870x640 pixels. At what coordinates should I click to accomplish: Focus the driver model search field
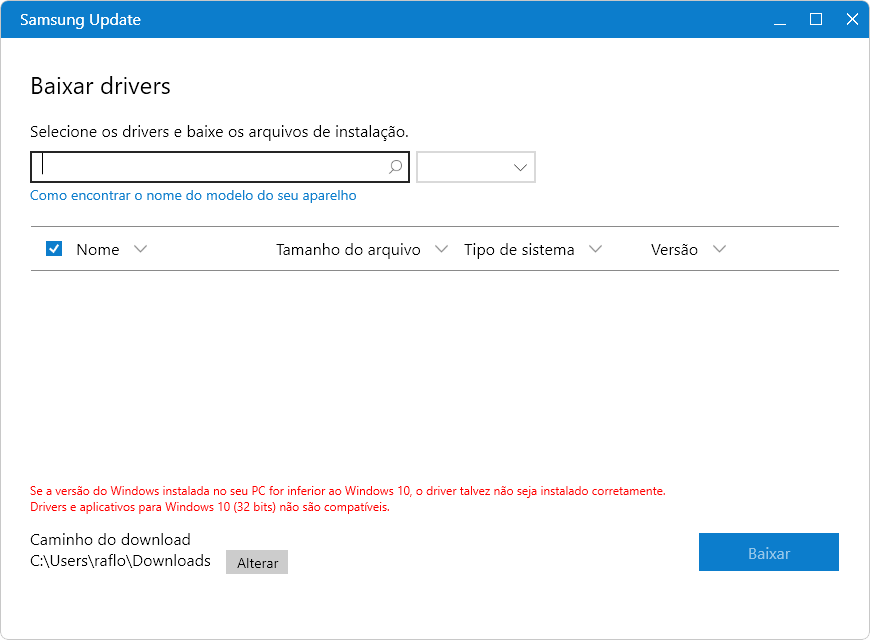click(220, 167)
